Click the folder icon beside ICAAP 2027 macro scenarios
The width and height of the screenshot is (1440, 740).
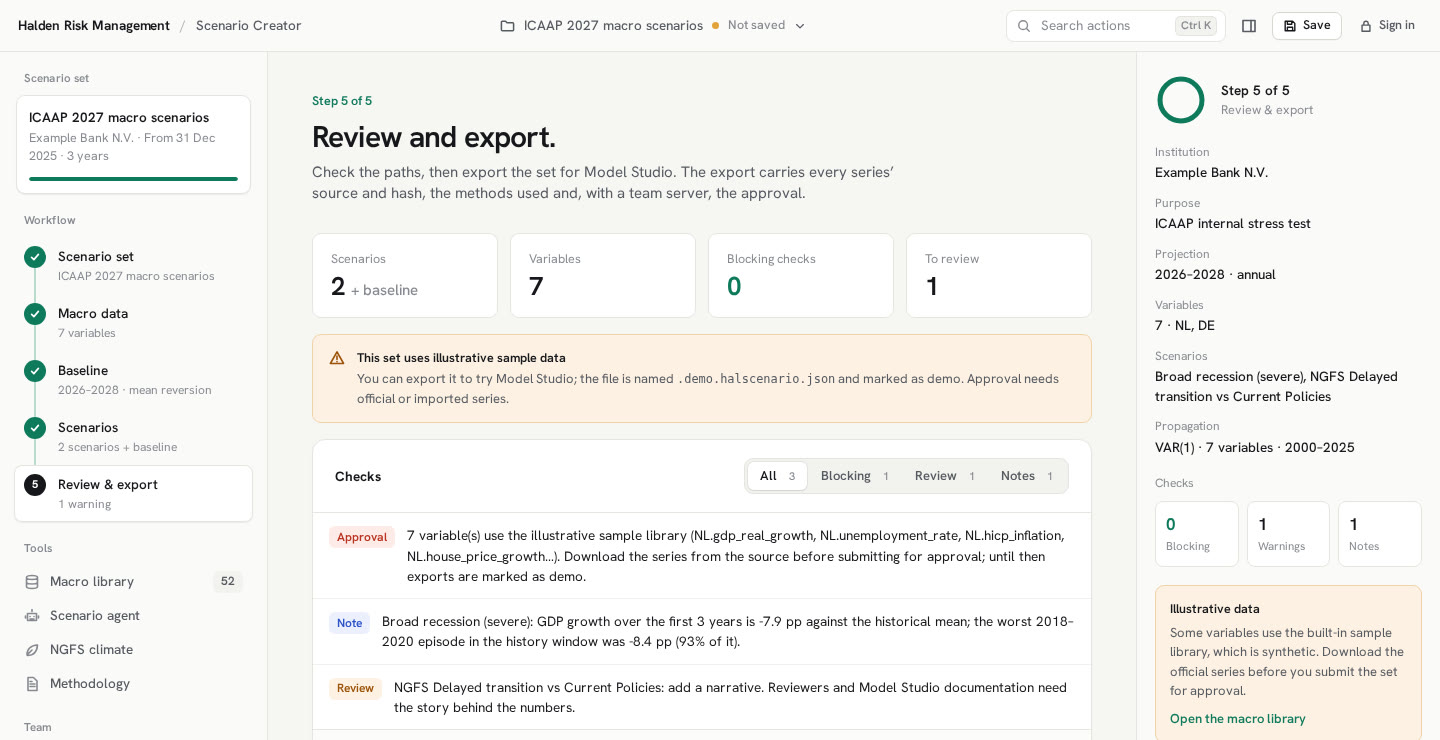[507, 26]
